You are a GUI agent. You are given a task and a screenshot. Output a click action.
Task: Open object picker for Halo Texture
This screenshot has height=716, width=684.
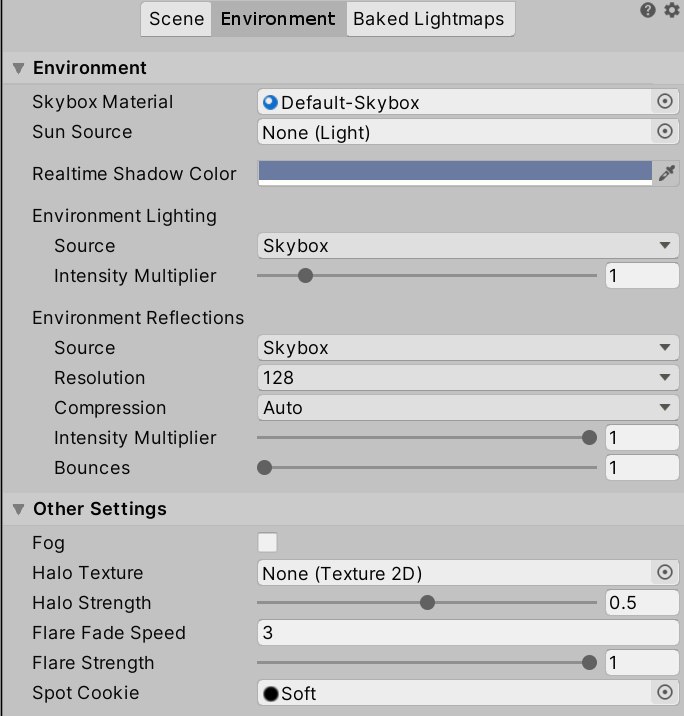664,572
